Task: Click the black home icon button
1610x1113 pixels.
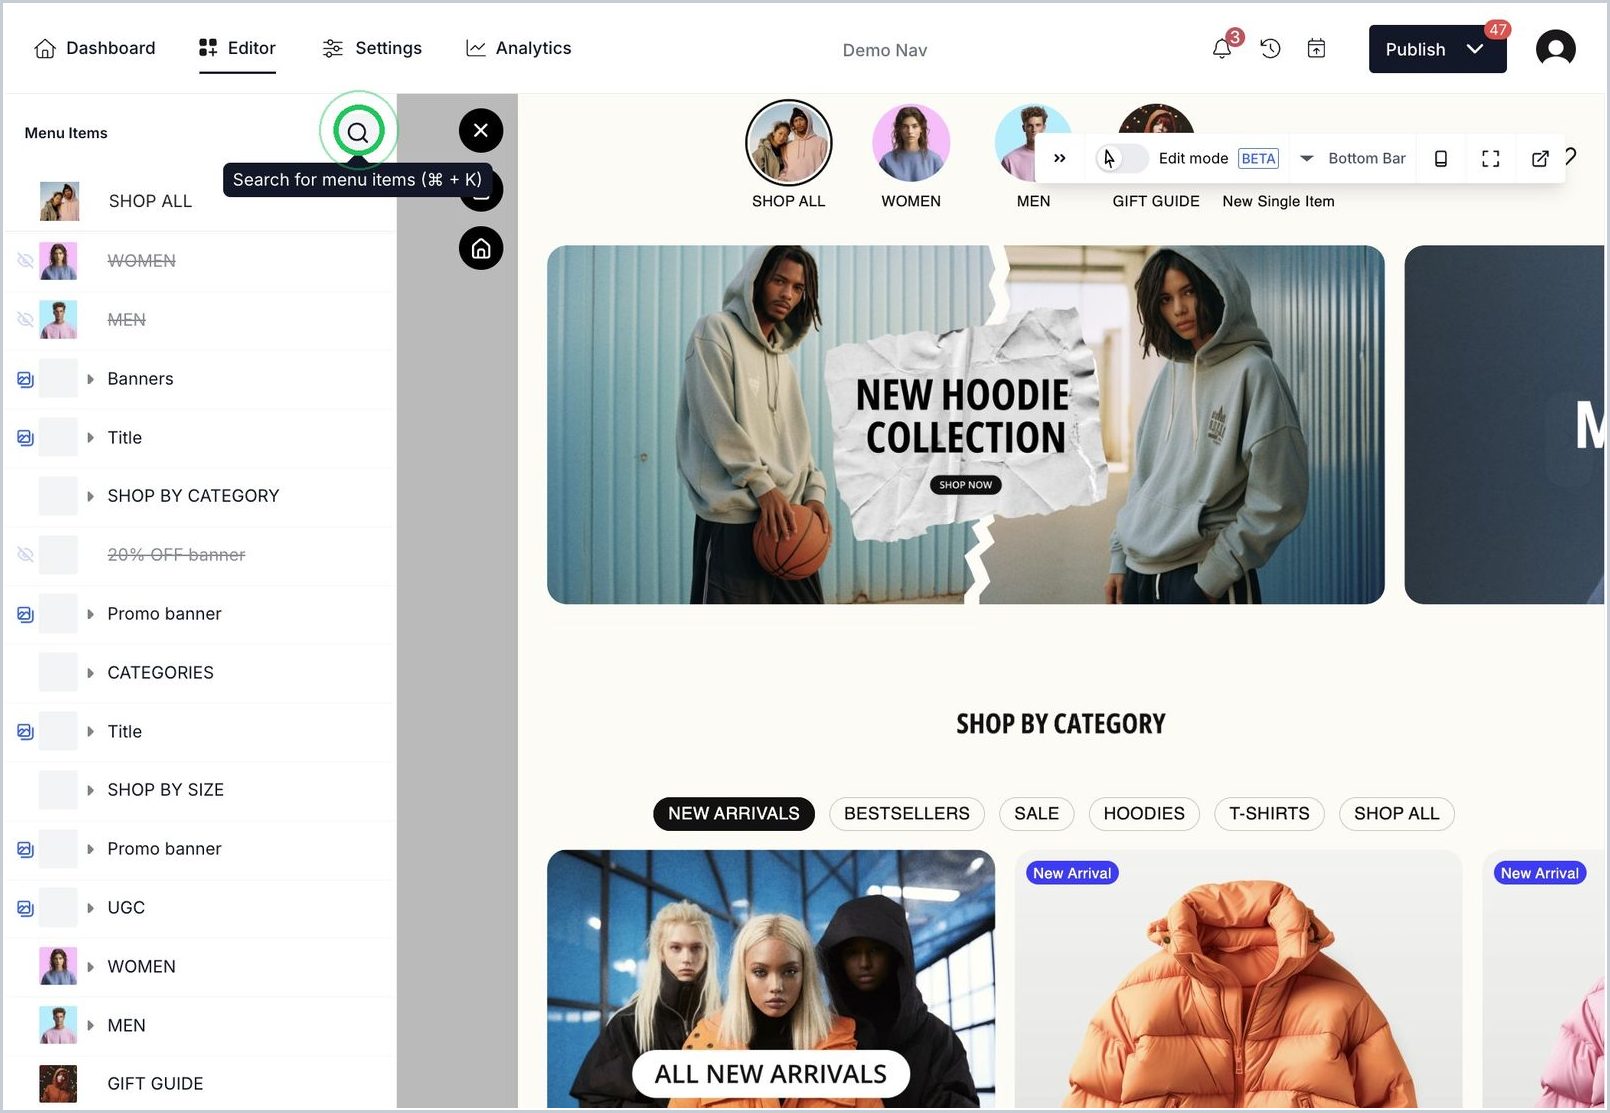Action: (x=481, y=248)
